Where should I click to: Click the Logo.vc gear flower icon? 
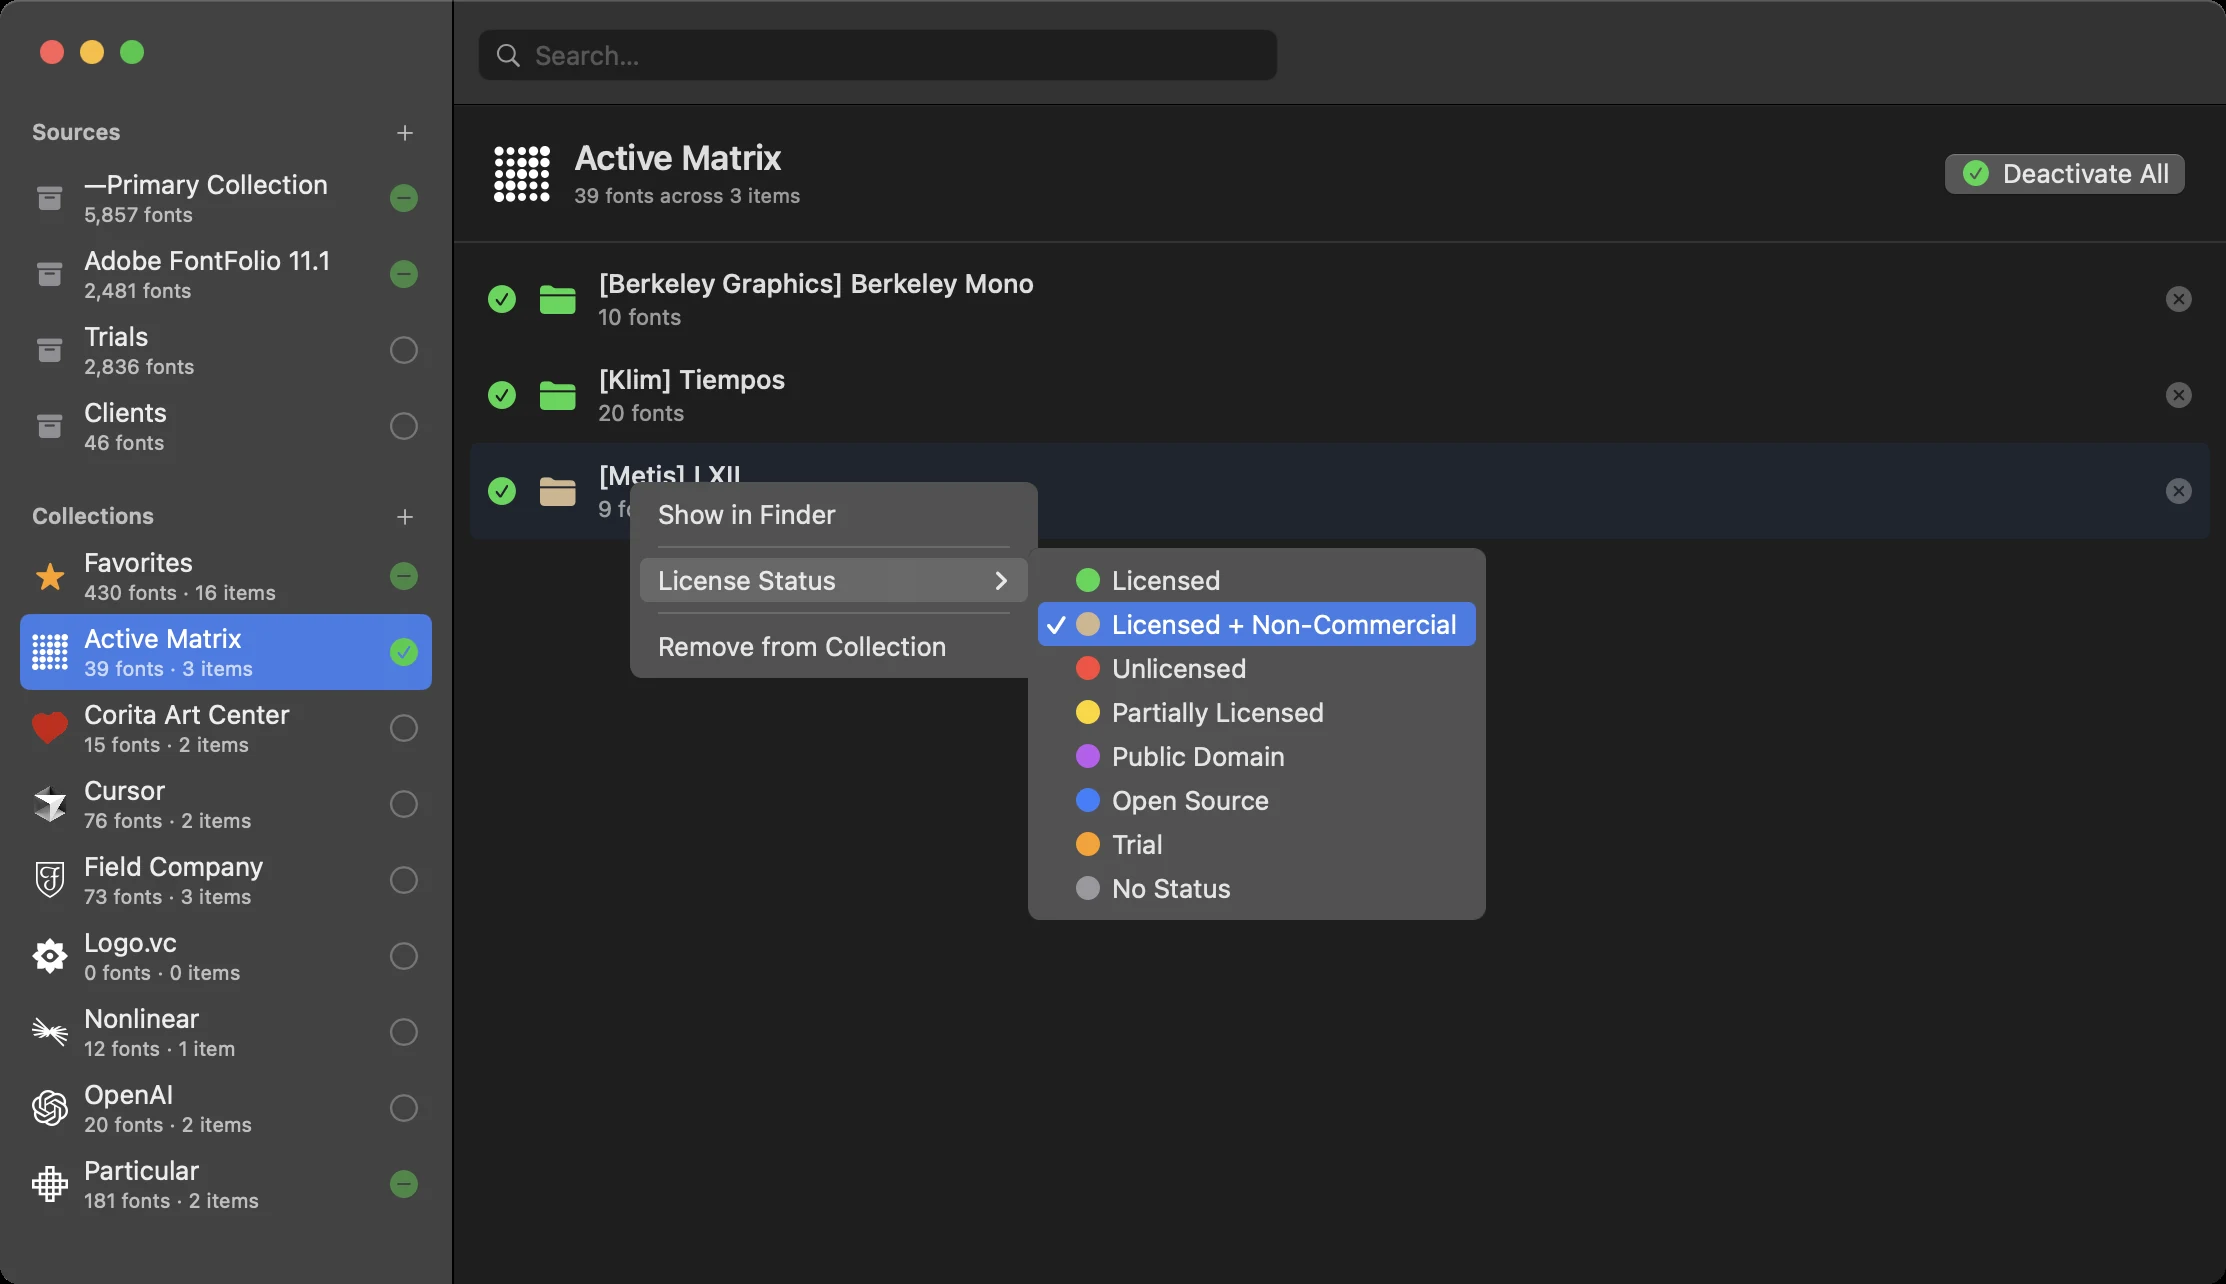point(50,957)
